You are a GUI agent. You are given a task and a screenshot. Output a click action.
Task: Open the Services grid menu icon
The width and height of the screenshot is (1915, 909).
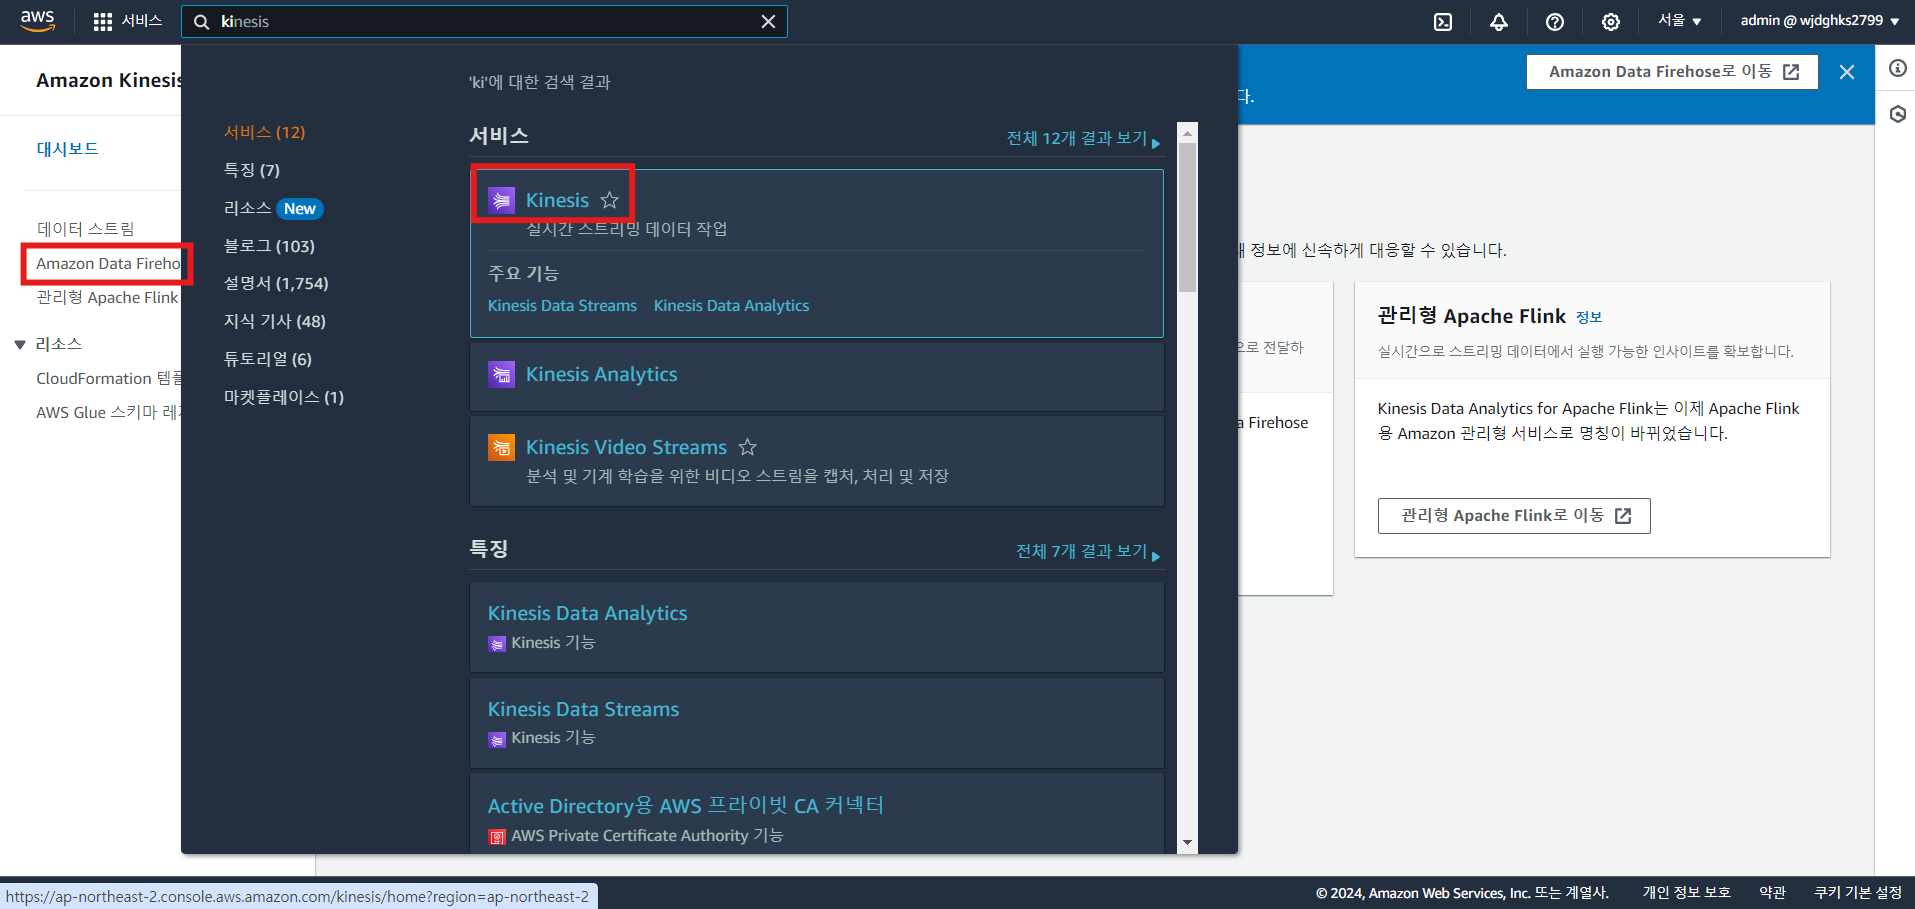[x=102, y=21]
